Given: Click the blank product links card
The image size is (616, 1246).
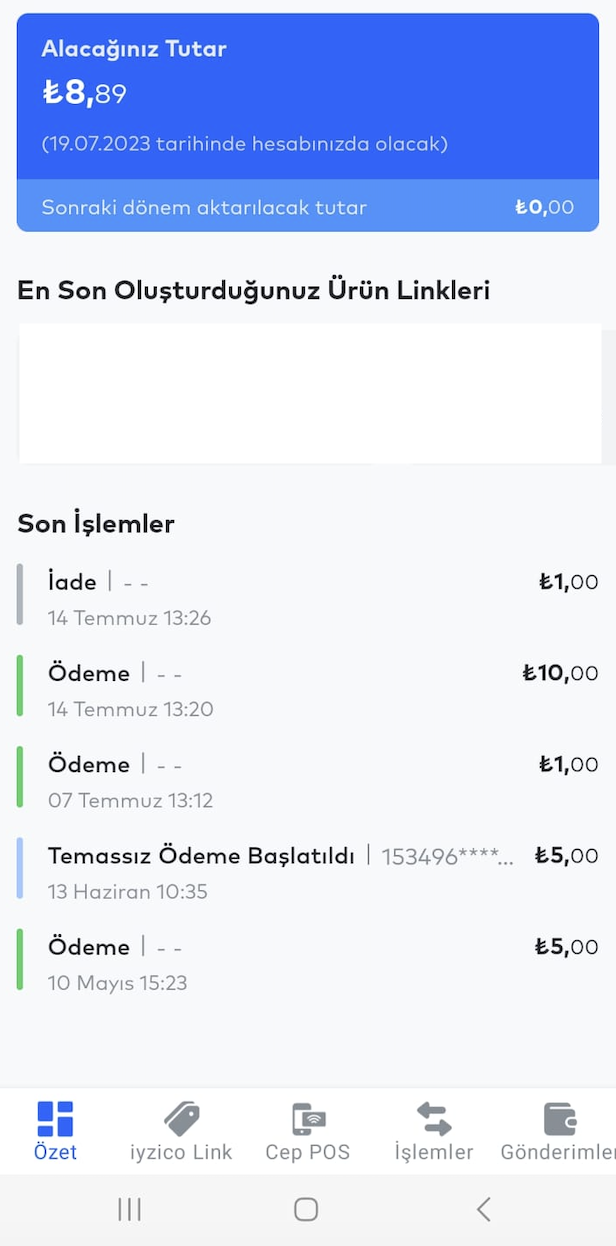Looking at the screenshot, I should 308,393.
